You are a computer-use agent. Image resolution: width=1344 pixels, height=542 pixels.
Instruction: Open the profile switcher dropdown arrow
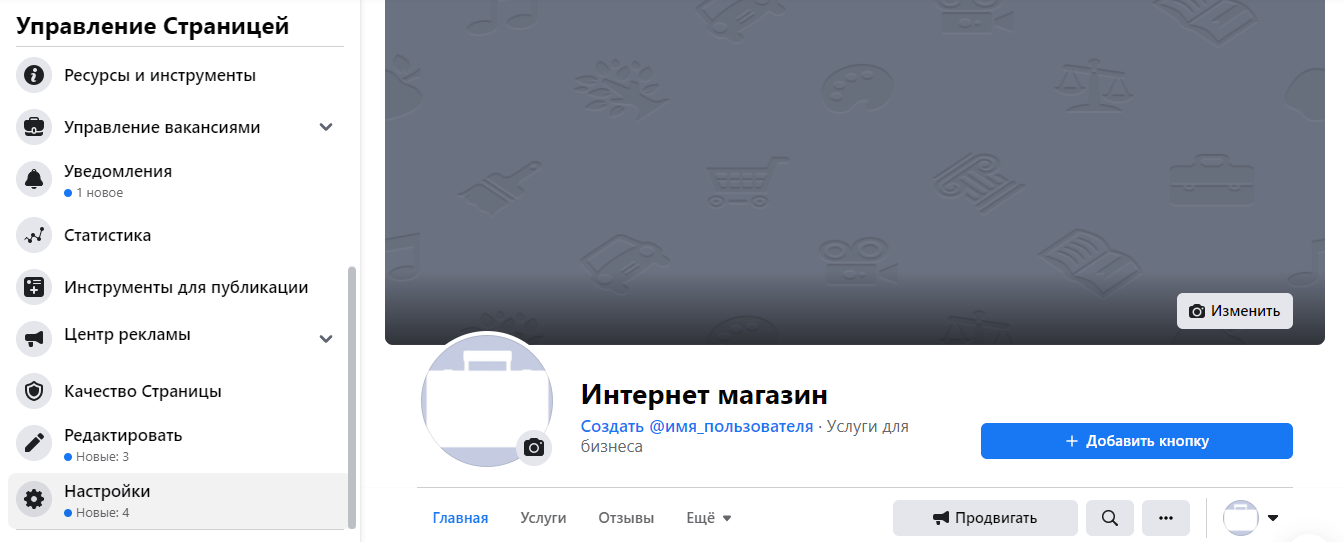click(1273, 518)
